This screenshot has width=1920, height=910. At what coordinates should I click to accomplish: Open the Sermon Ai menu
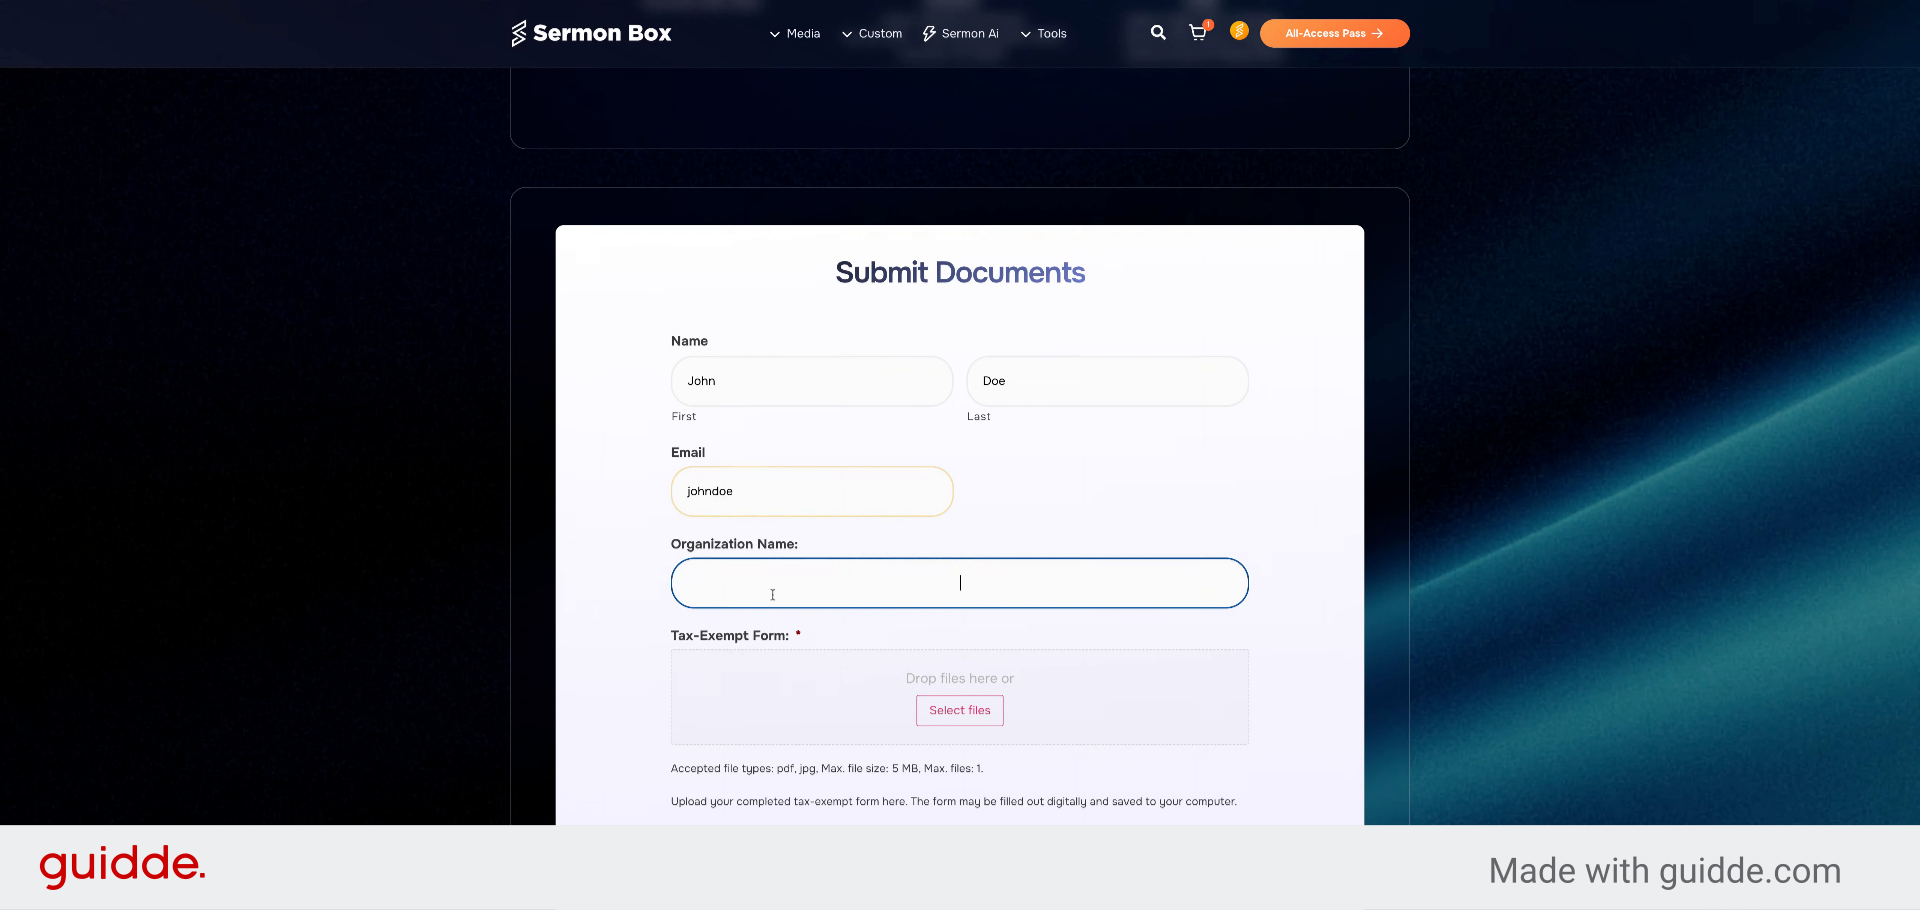(x=968, y=33)
